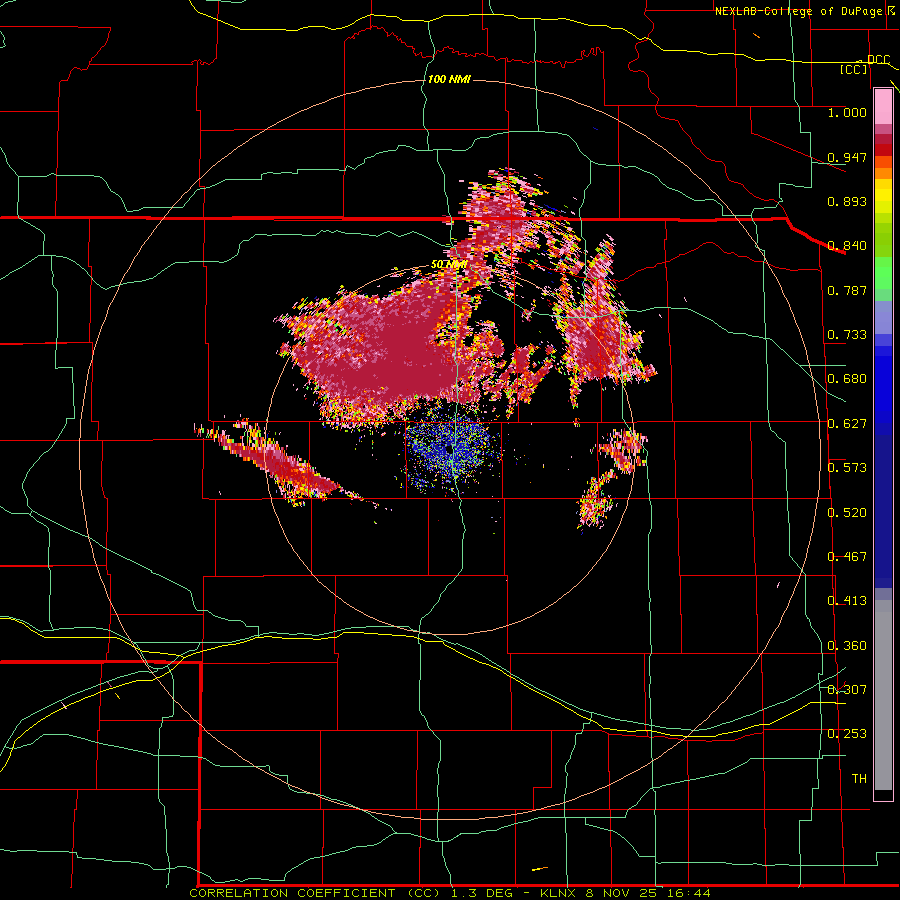
Task: Click the 0.947 value on the scale
Action: pos(847,157)
